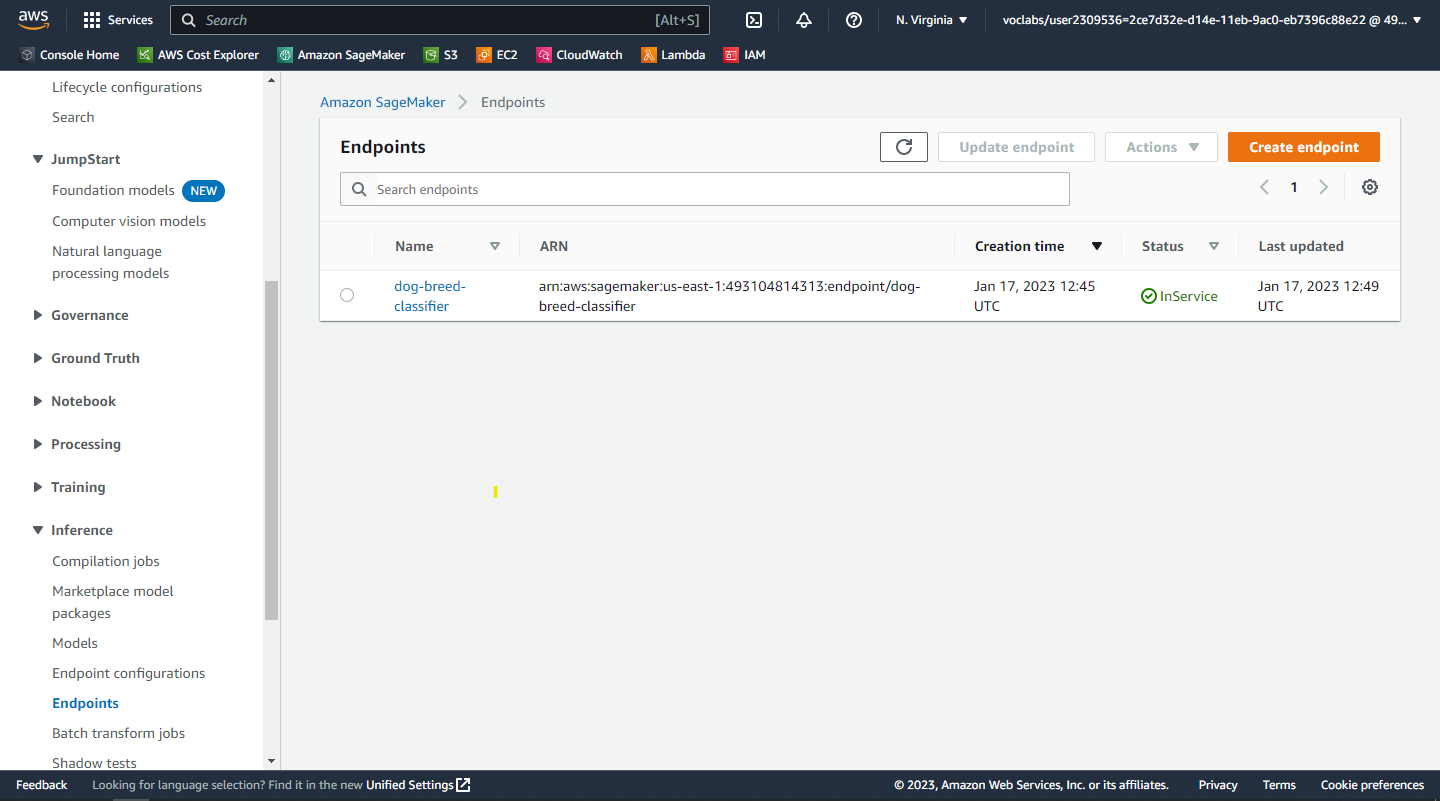Open the voclabs account menu
The height and width of the screenshot is (801, 1440).
point(1212,20)
